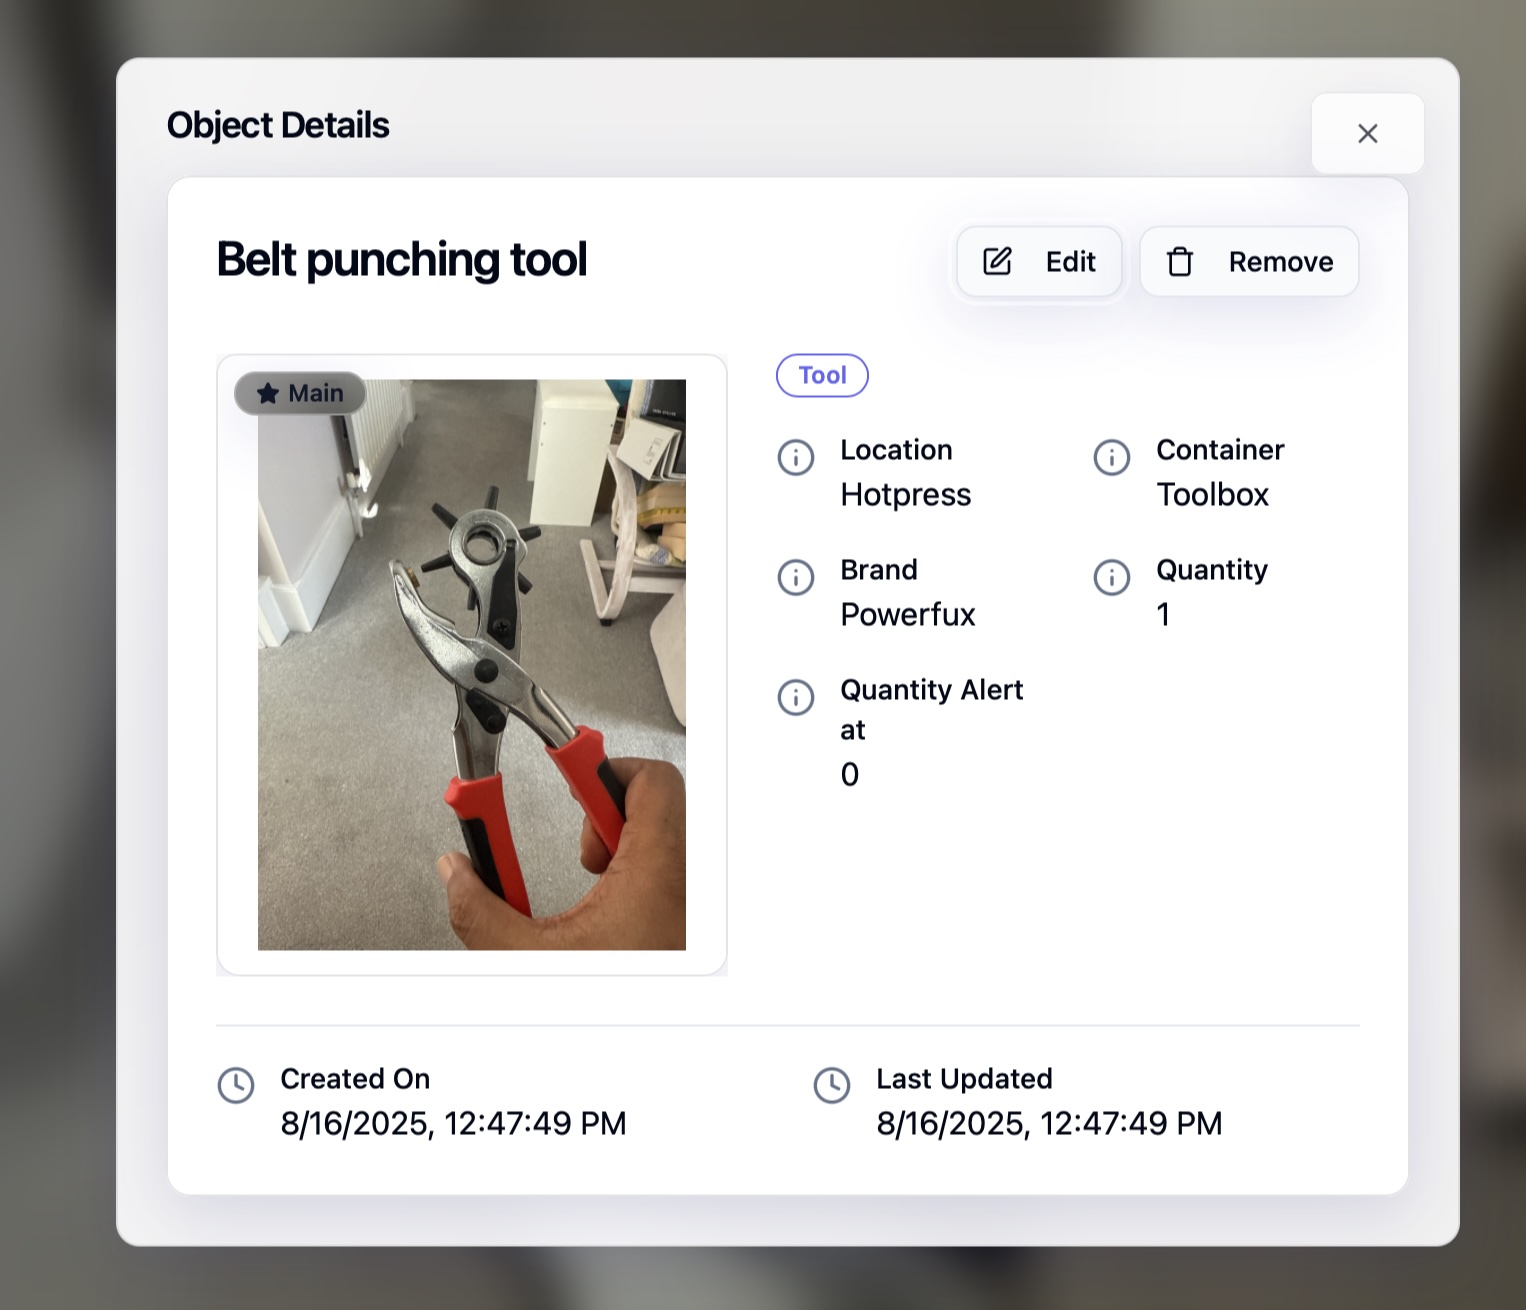This screenshot has width=1526, height=1310.
Task: Click the clock icon beside Created On
Action: [236, 1086]
